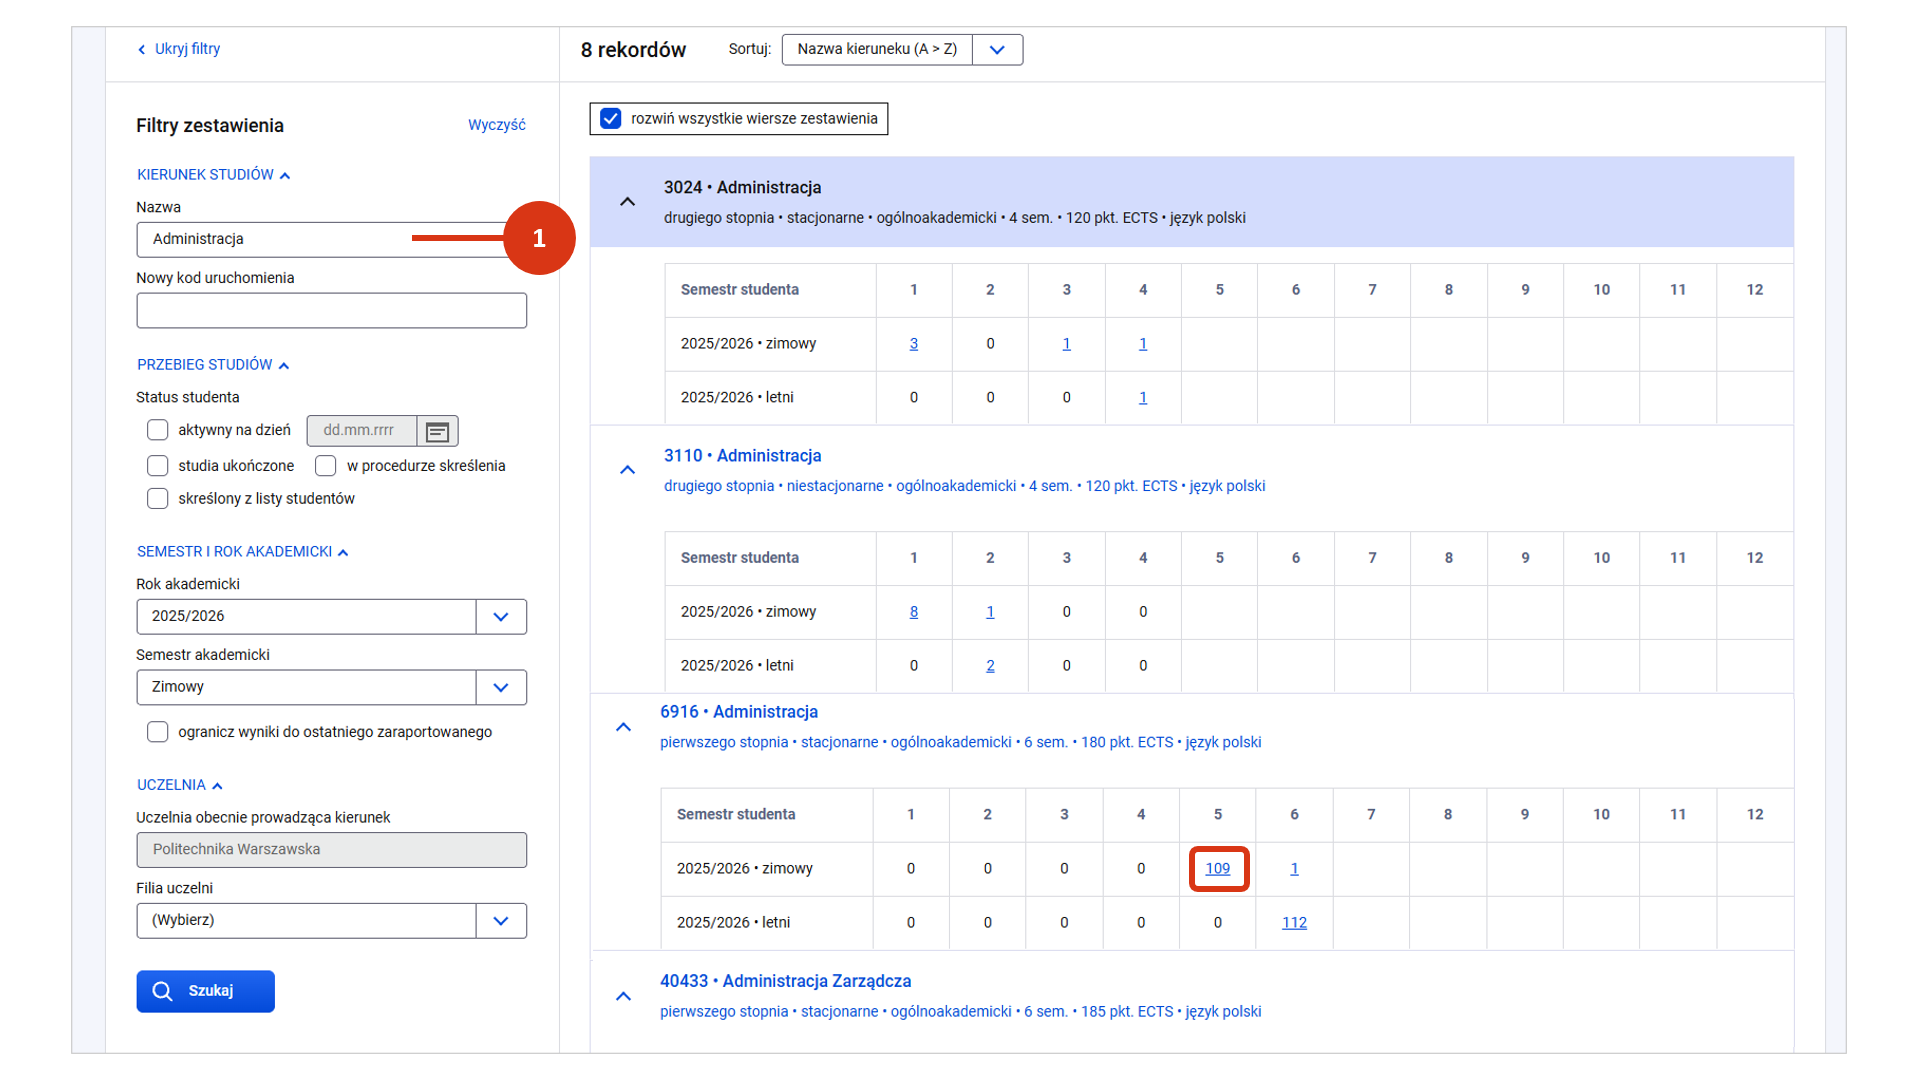Collapse the 40433 Administracja Zarządcza row chevron
This screenshot has width=1917, height=1076.
tap(623, 996)
